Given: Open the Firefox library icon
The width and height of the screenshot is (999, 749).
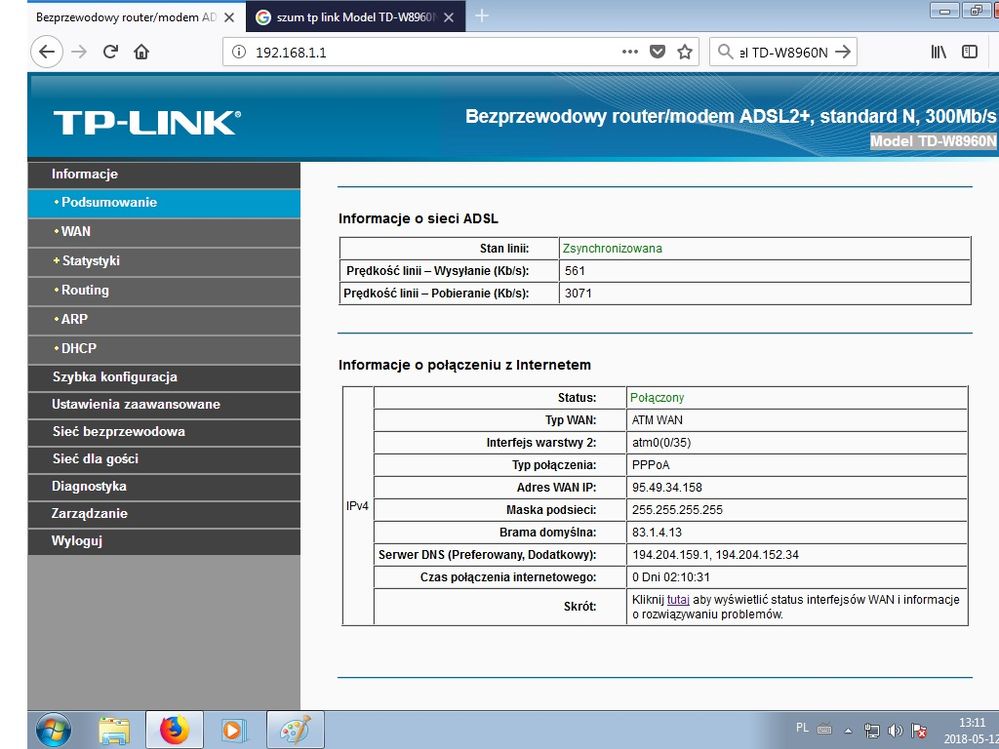Looking at the screenshot, I should [x=938, y=52].
